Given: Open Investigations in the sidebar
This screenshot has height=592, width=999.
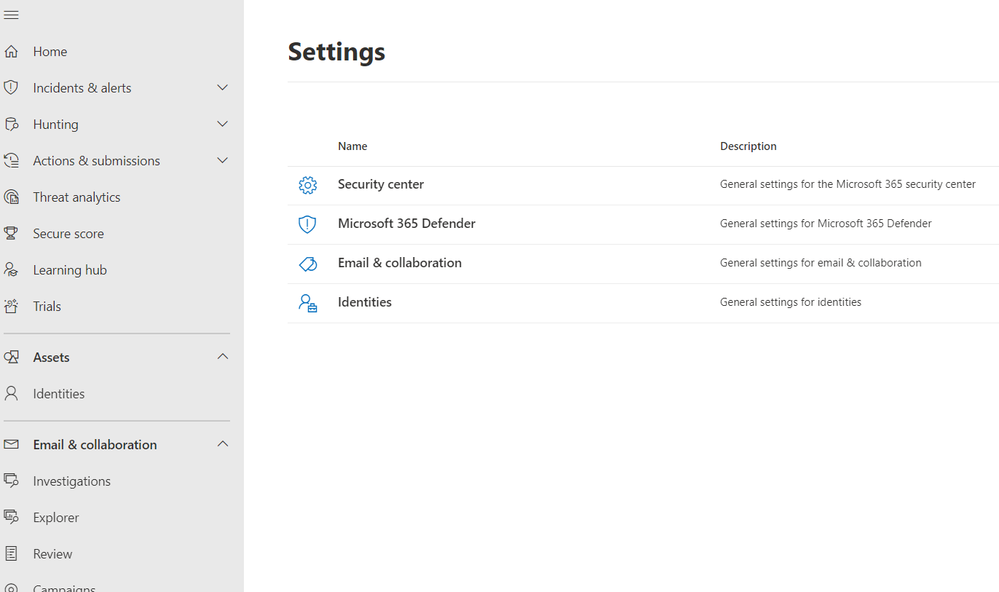Looking at the screenshot, I should coord(71,481).
